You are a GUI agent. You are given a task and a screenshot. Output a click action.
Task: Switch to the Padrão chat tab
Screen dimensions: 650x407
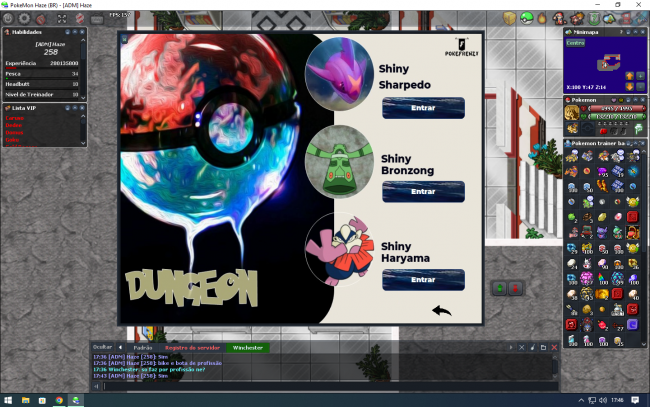coord(143,348)
